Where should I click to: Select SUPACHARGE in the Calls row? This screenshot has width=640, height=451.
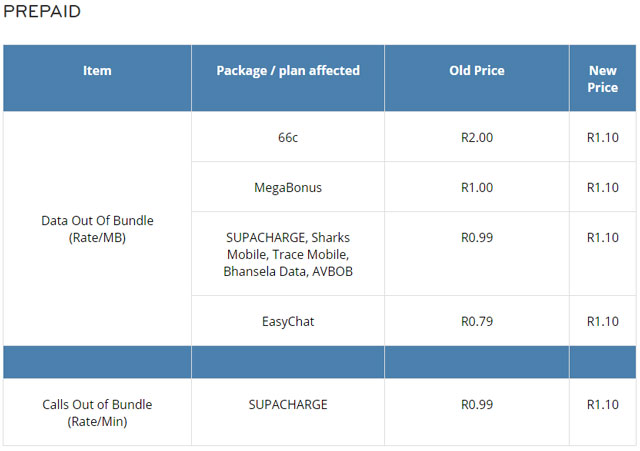coord(288,405)
